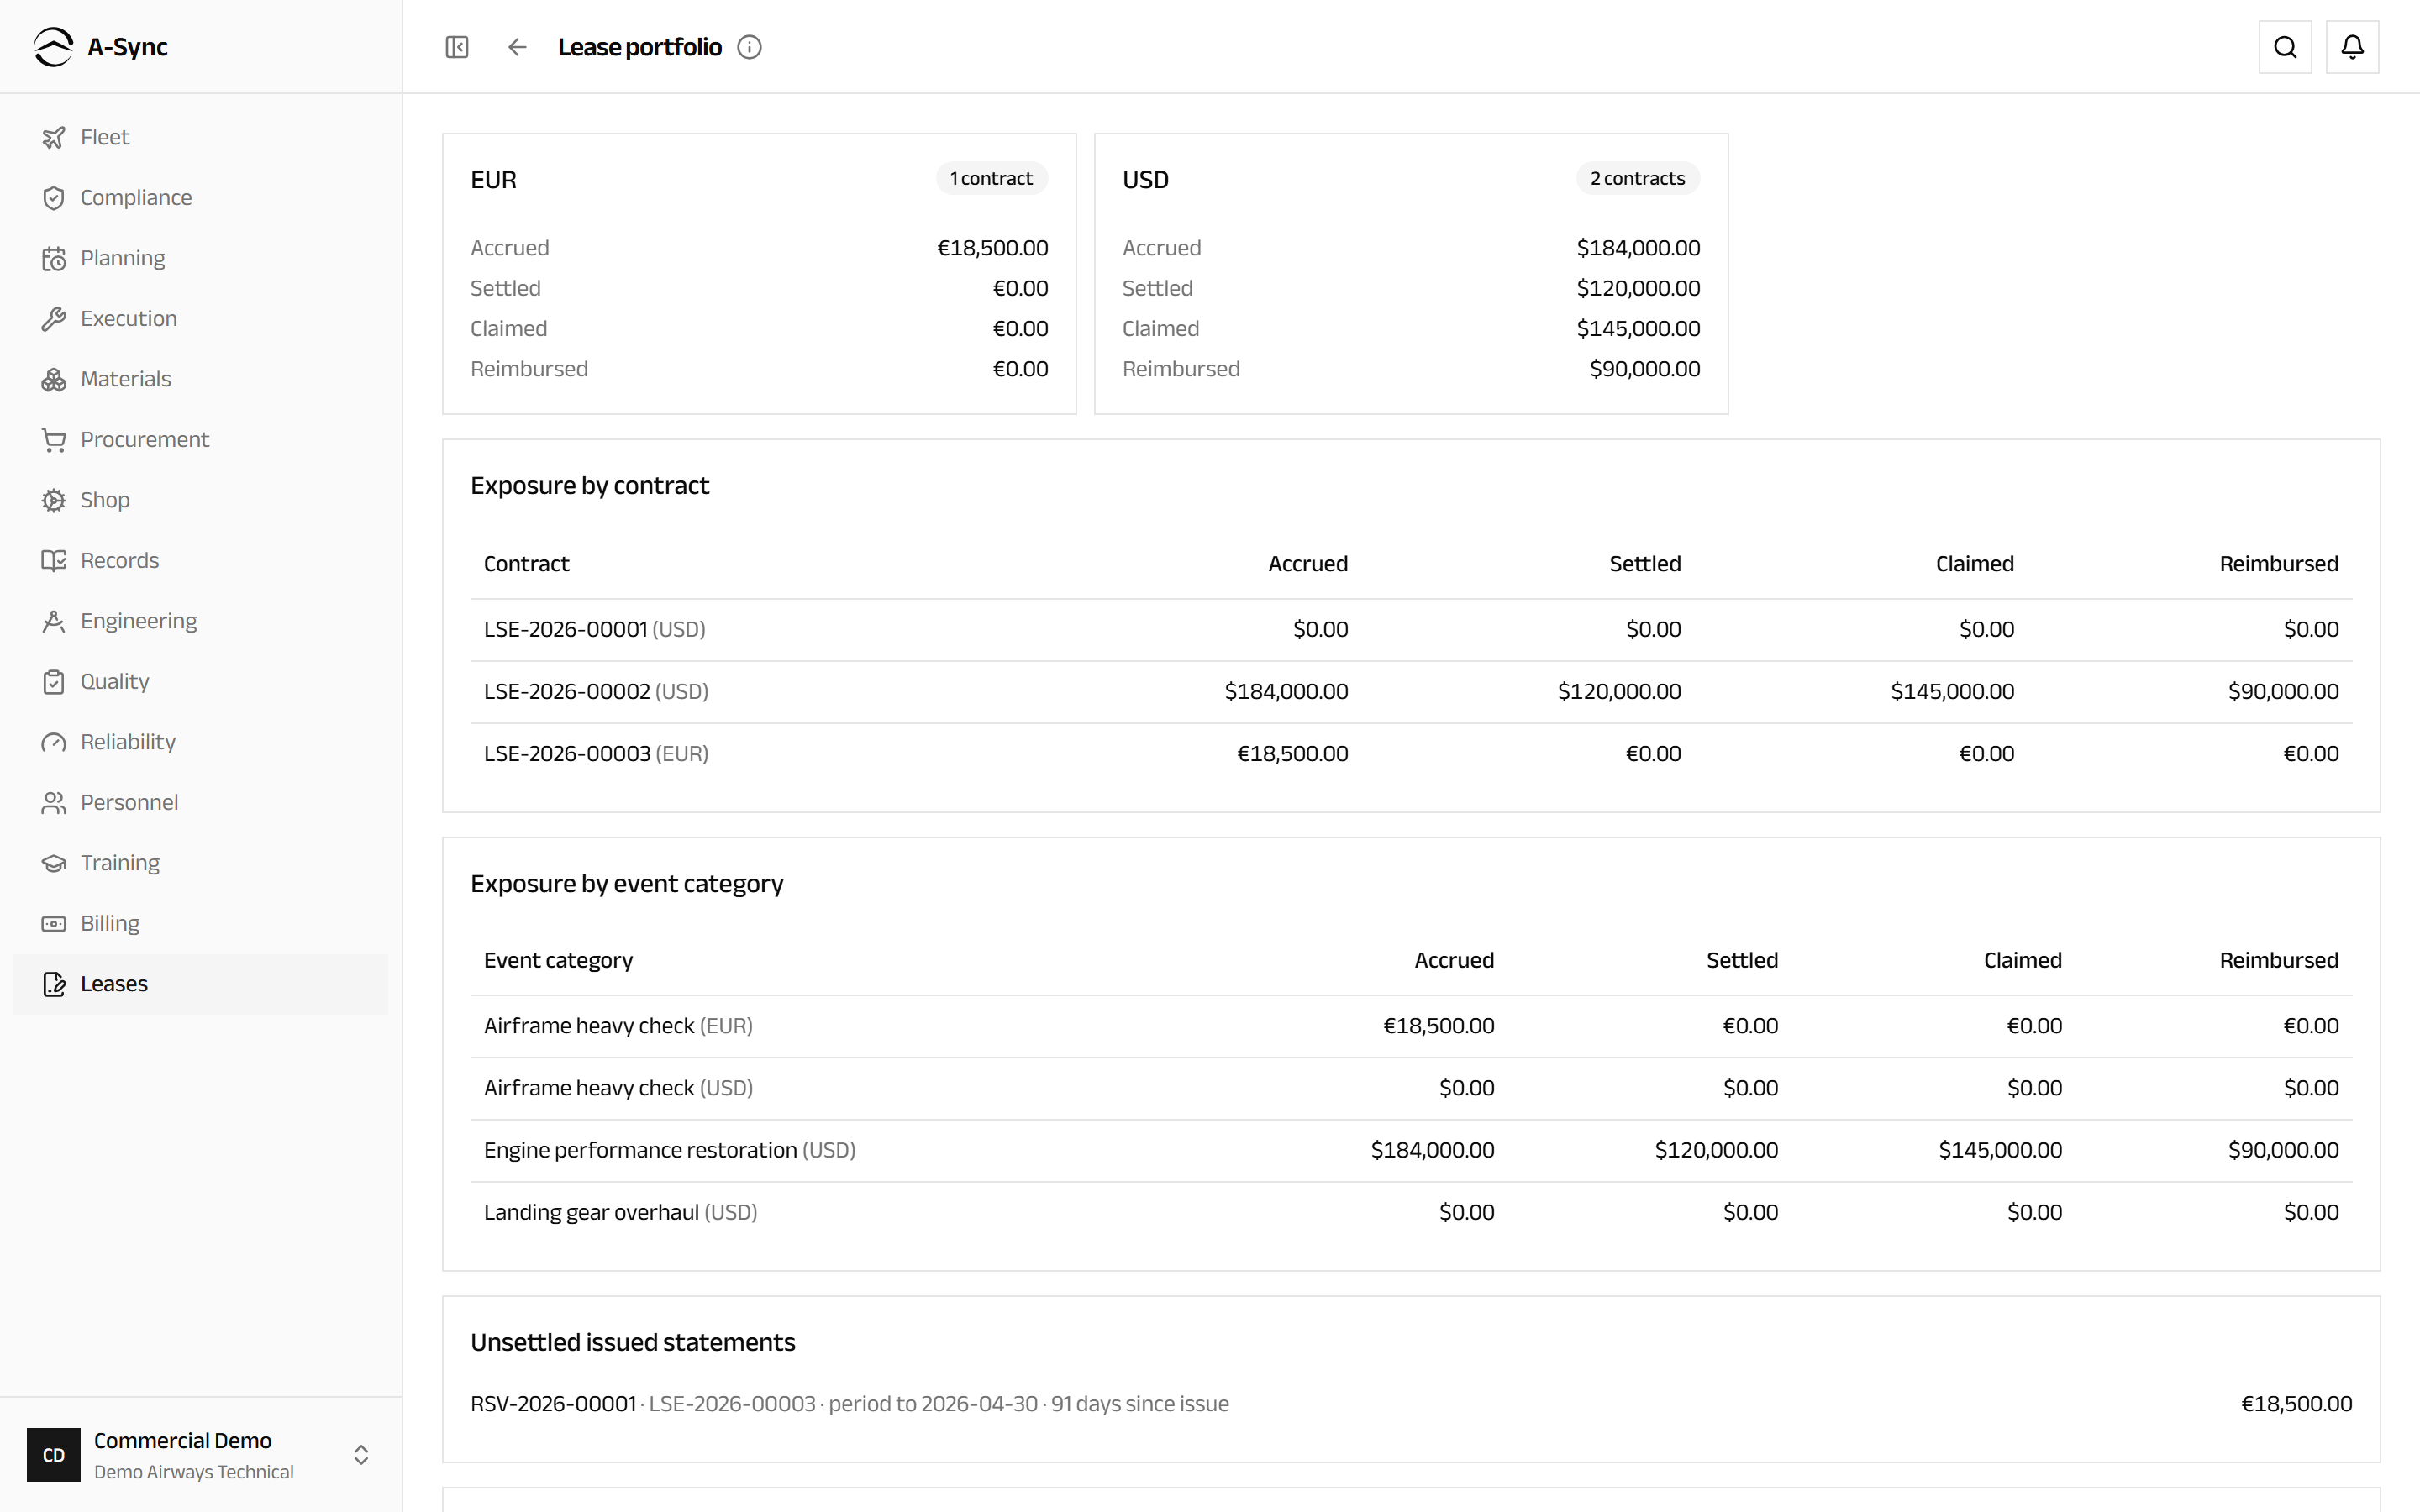Go back with the arrow icon
Image resolution: width=2420 pixels, height=1512 pixels.
[517, 47]
